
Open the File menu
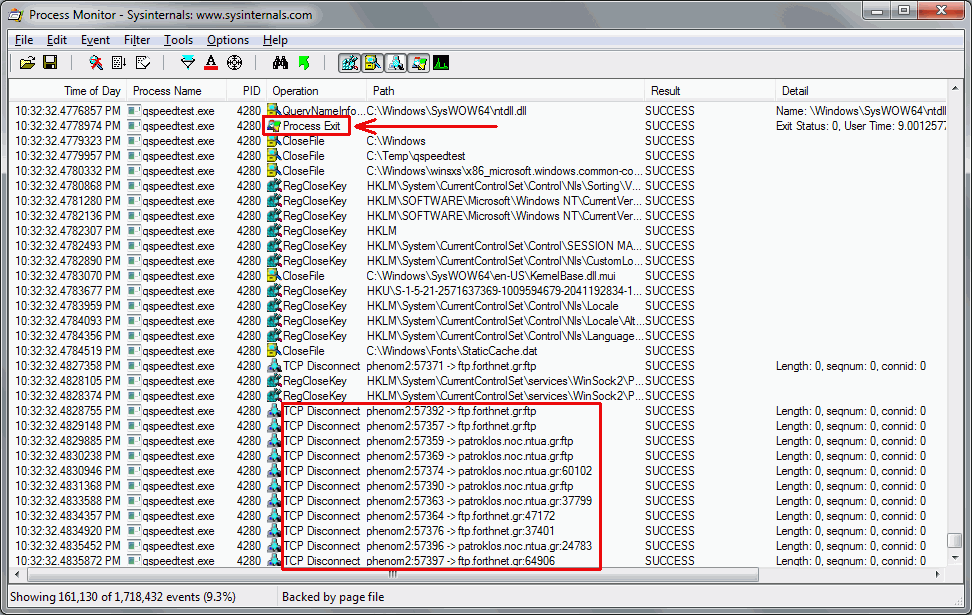tap(24, 40)
